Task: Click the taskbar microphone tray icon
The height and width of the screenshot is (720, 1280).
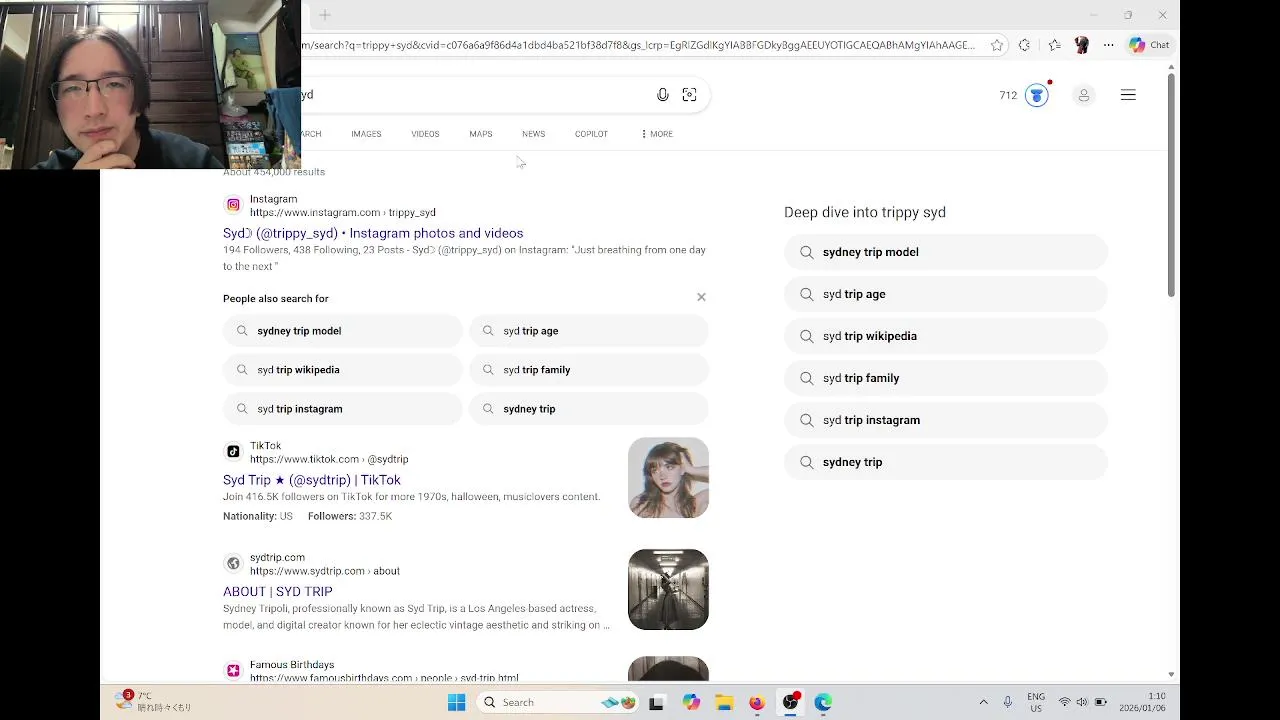Action: click(x=1008, y=702)
